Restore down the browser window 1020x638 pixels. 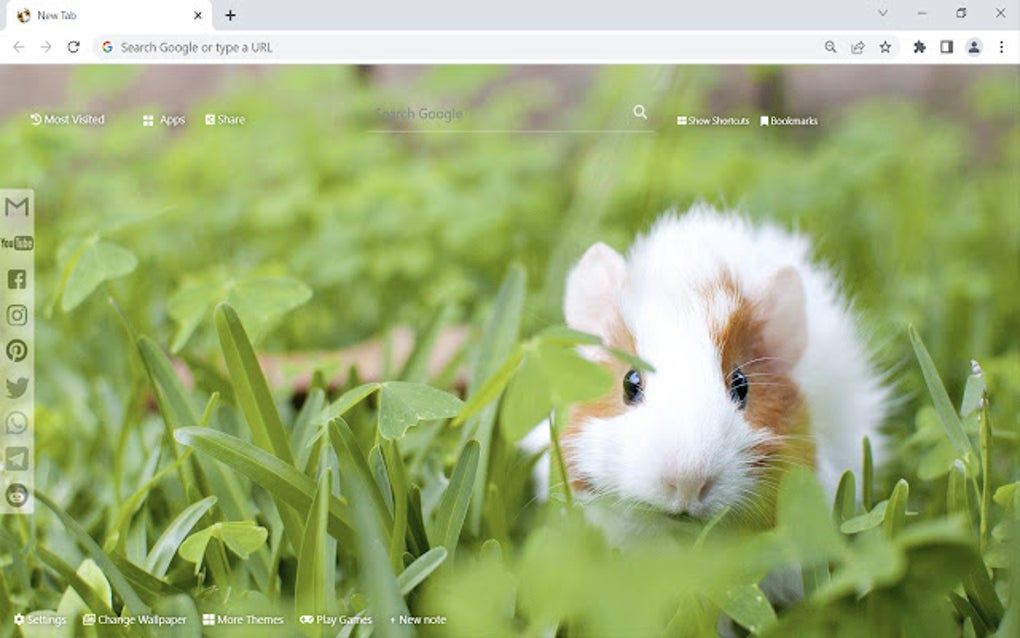961,13
